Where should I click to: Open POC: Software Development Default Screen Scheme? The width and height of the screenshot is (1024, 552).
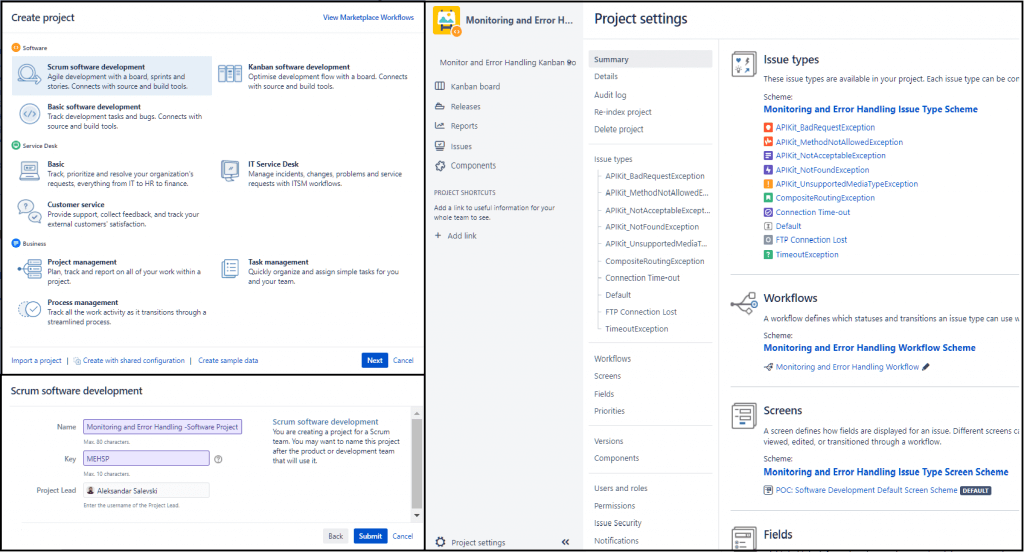point(867,490)
